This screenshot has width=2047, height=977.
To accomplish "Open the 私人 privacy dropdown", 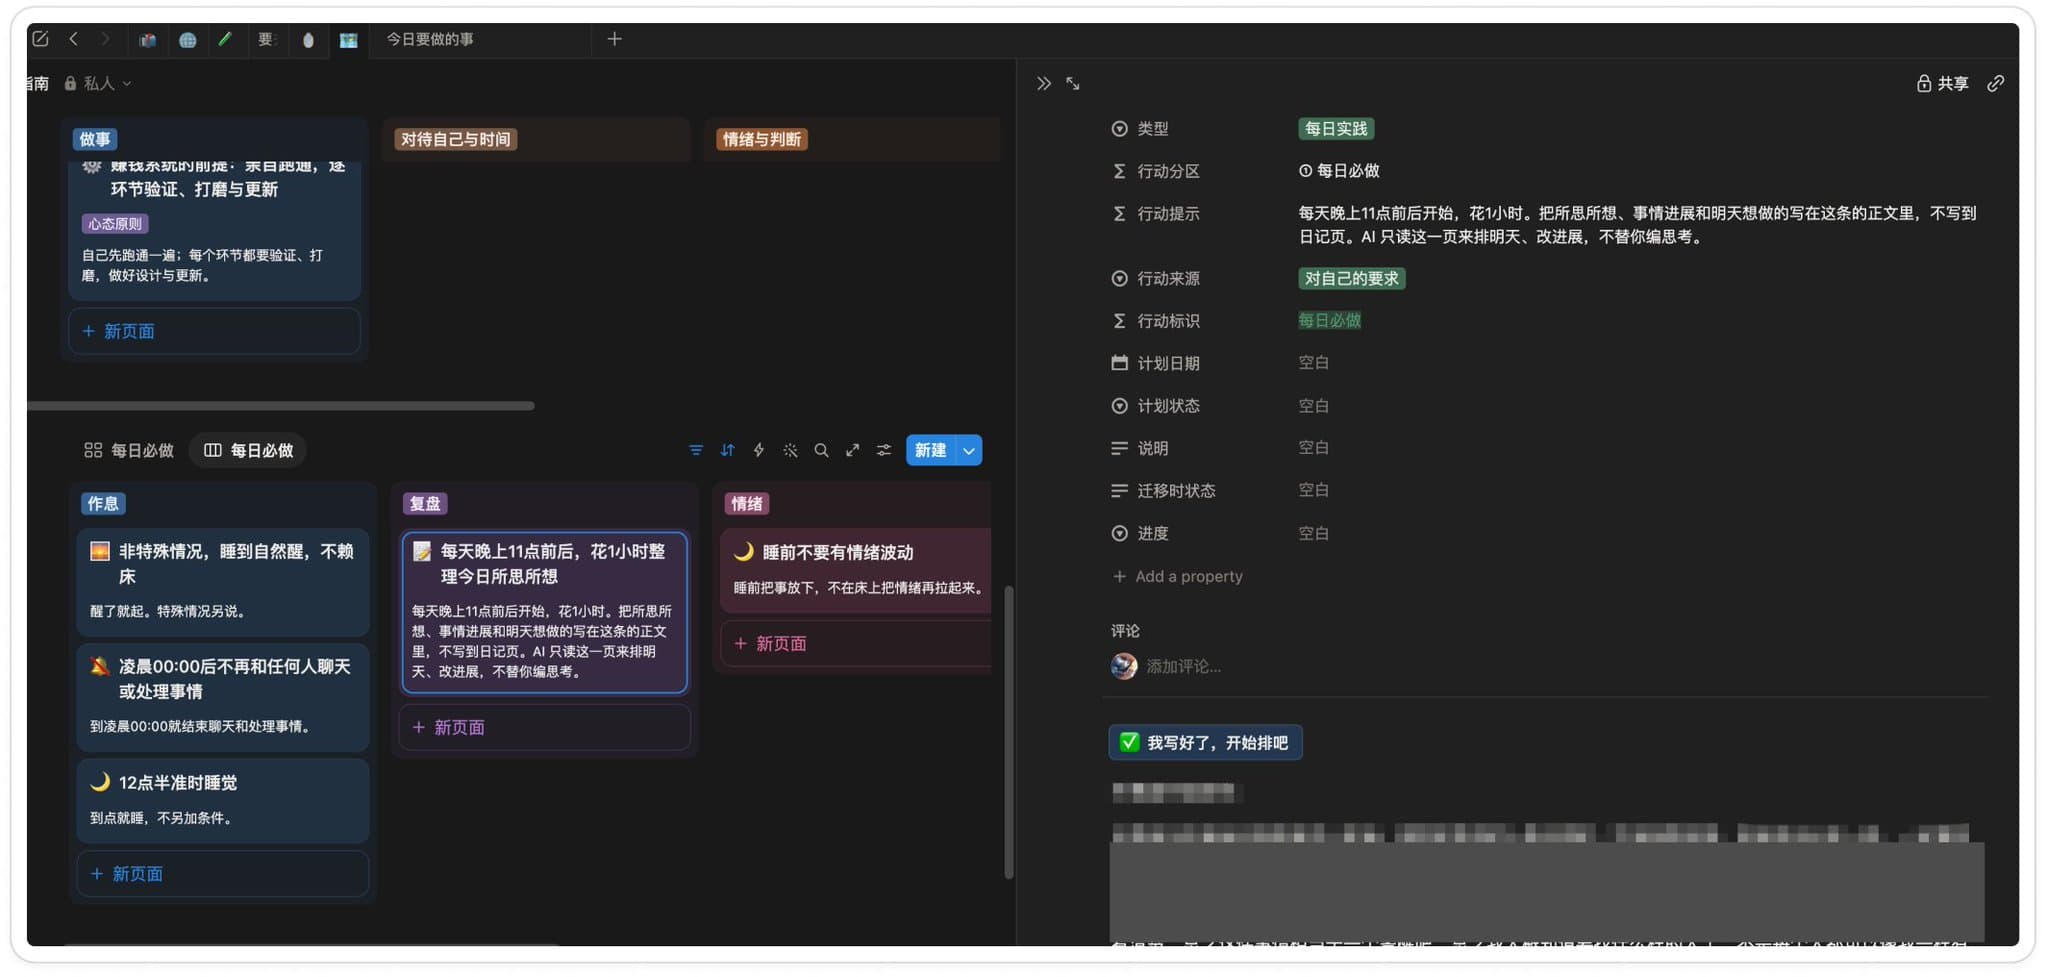I will point(98,83).
